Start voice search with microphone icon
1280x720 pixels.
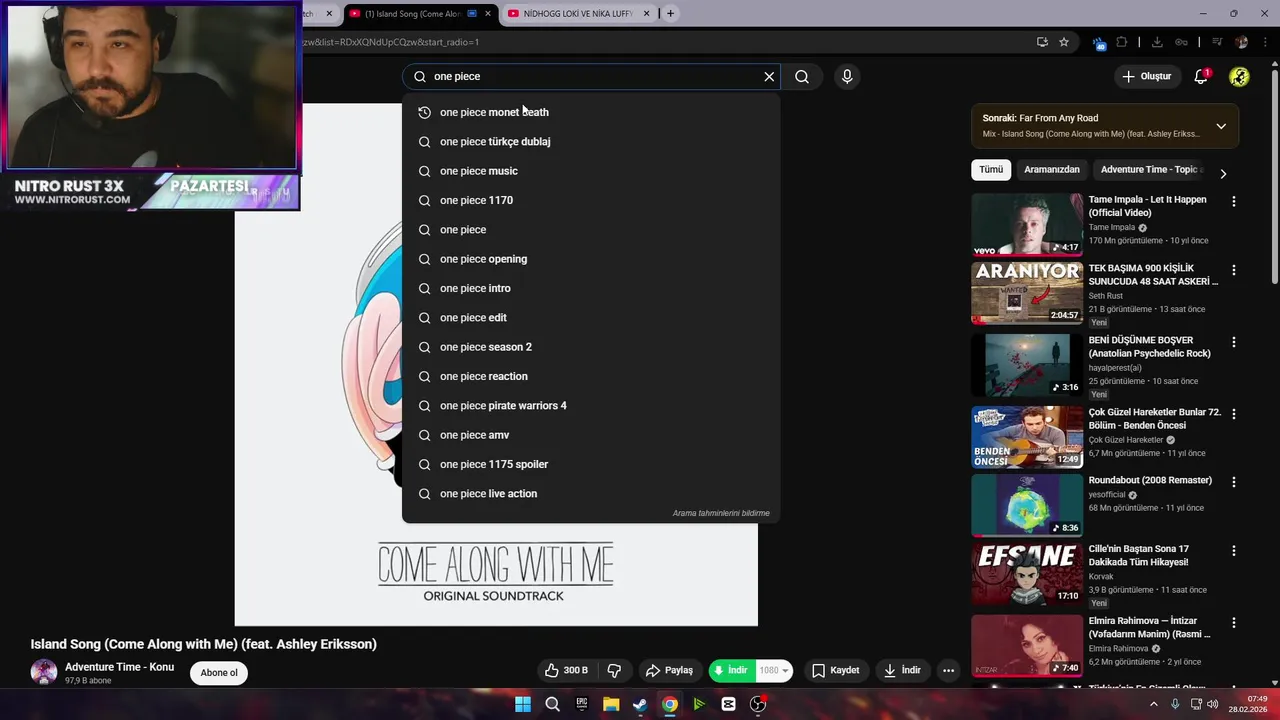(847, 77)
